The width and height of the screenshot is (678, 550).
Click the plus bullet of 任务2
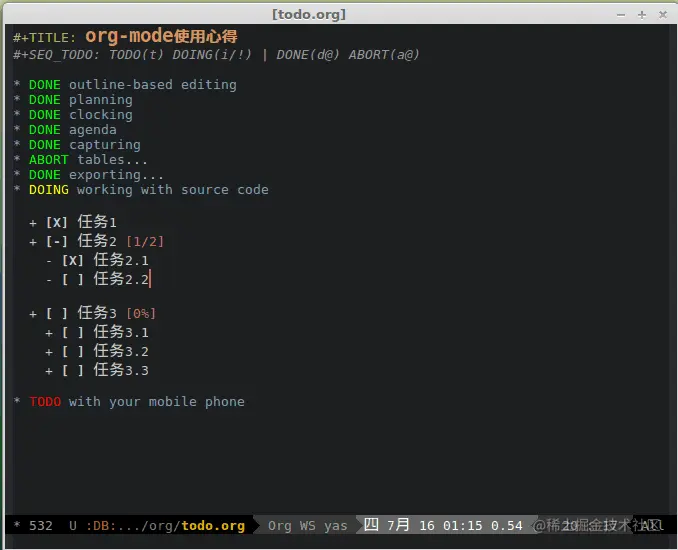pos(33,242)
